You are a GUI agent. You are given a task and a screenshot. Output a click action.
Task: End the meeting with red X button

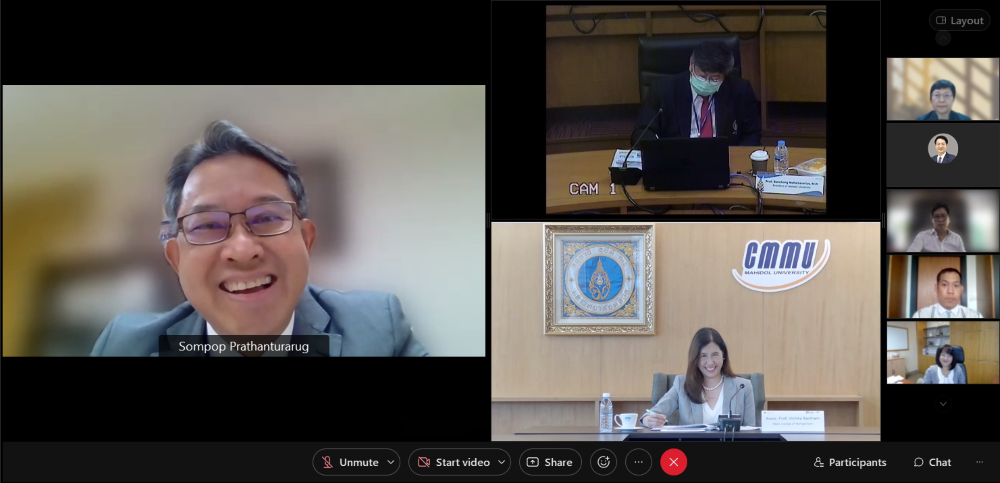(674, 462)
